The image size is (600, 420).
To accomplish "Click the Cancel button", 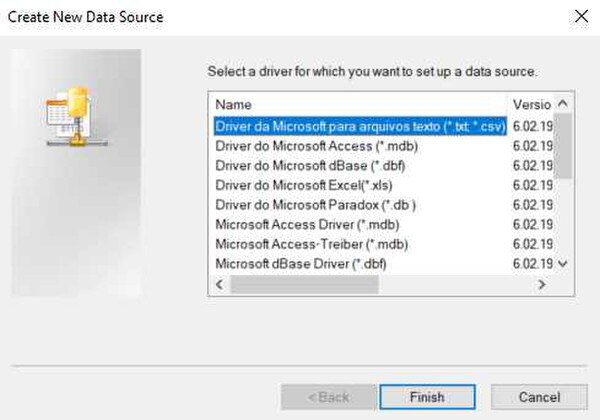I will coord(539,397).
